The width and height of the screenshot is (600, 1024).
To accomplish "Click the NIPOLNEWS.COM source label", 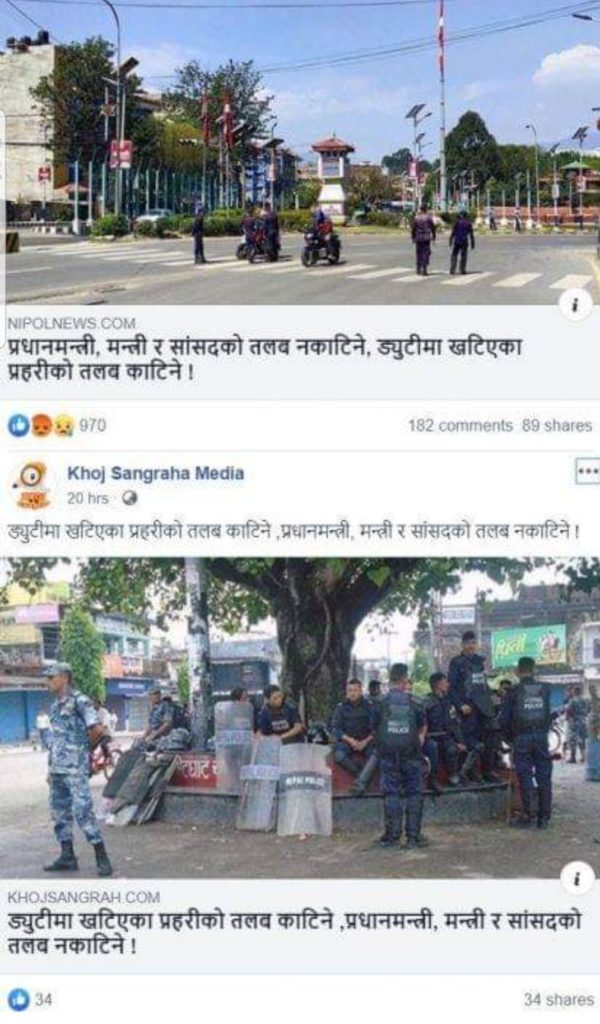I will (71, 323).
